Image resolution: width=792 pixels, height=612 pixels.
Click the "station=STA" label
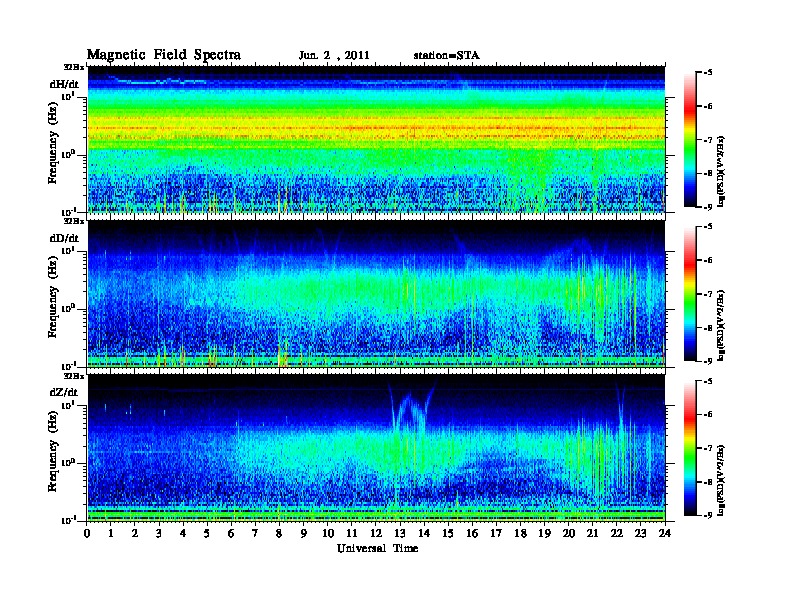click(447, 56)
